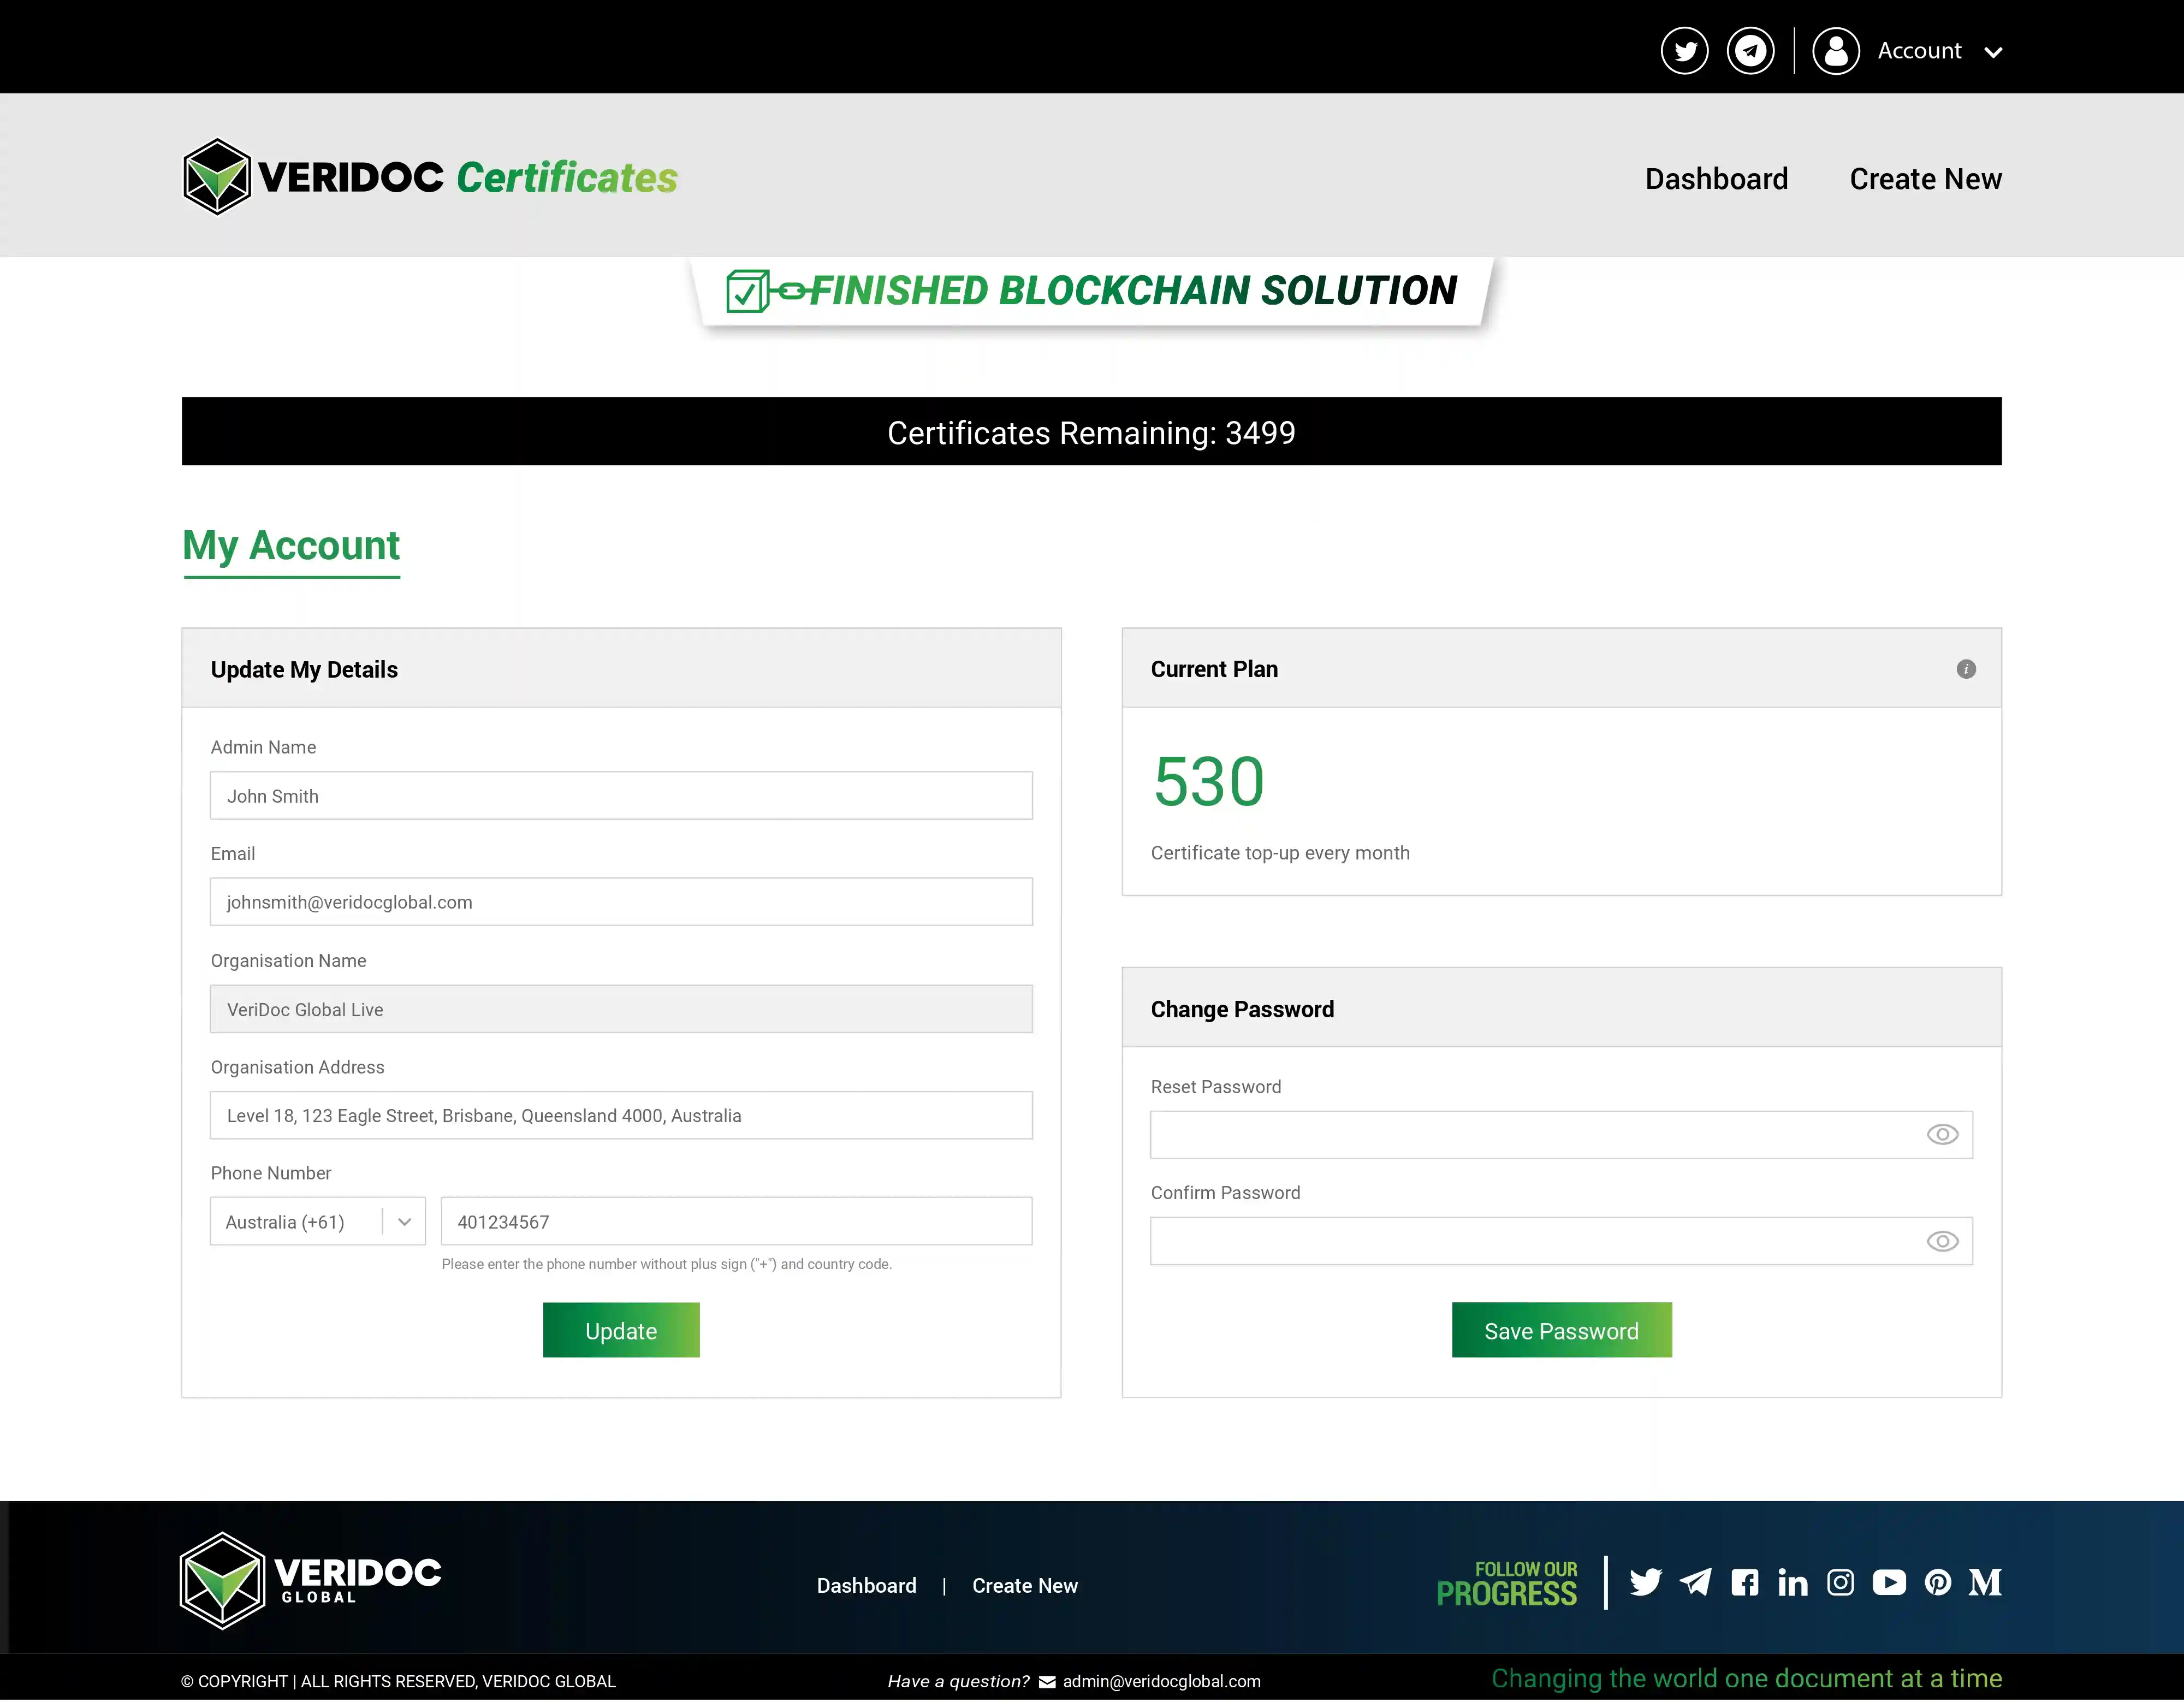
Task: Open Facebook icon in footer
Action: [1745, 1582]
